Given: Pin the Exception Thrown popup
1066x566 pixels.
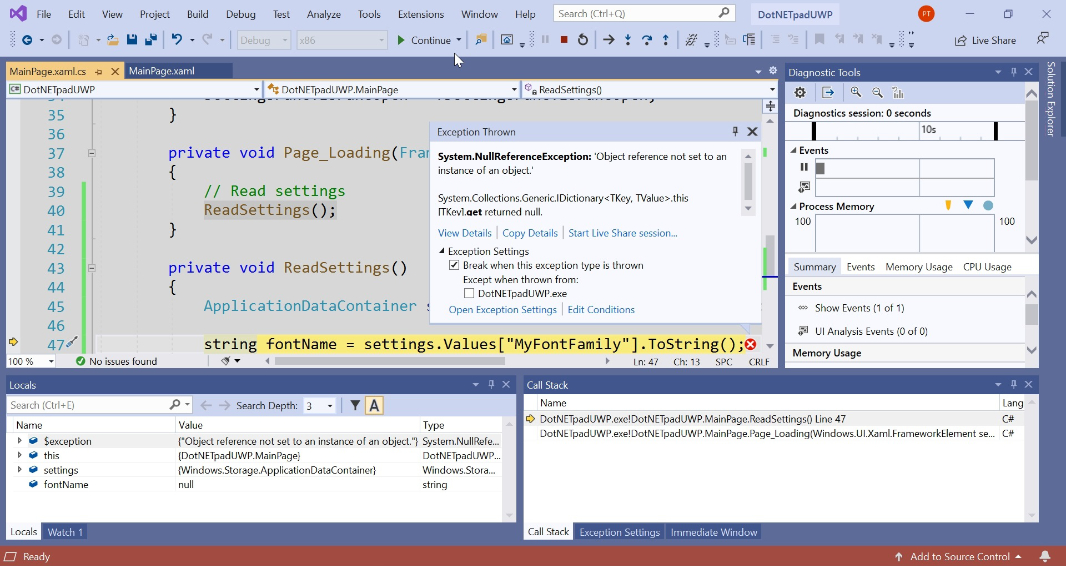Looking at the screenshot, I should point(735,132).
